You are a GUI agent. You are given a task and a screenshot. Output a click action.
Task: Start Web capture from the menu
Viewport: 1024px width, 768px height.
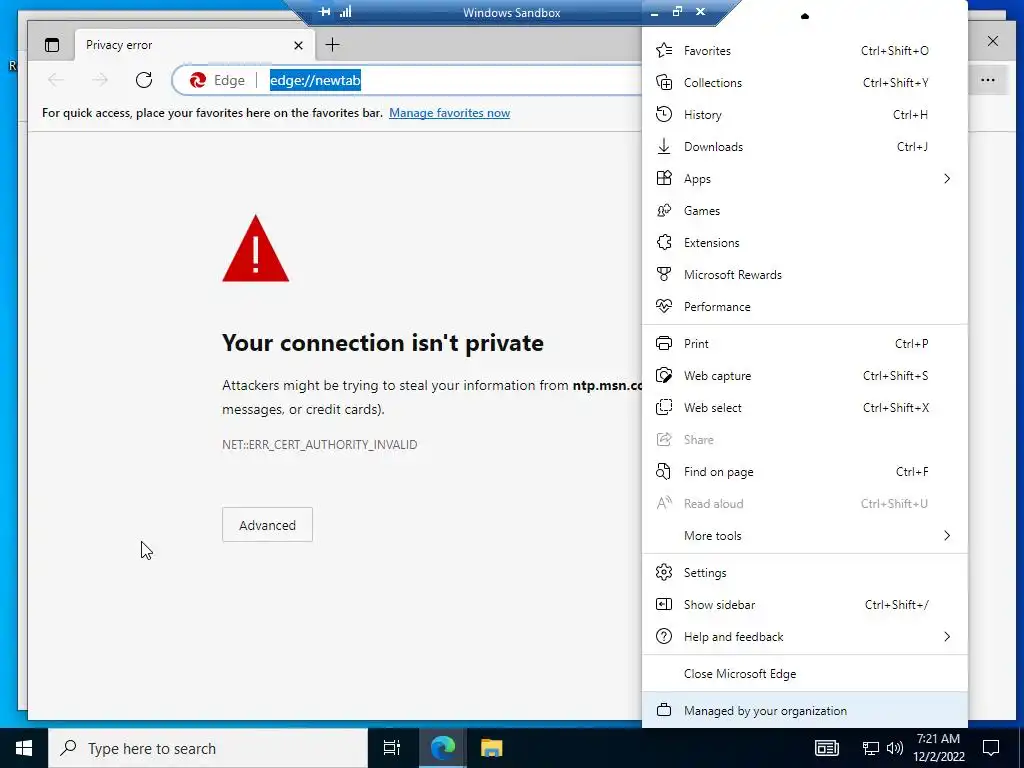[x=805, y=376]
